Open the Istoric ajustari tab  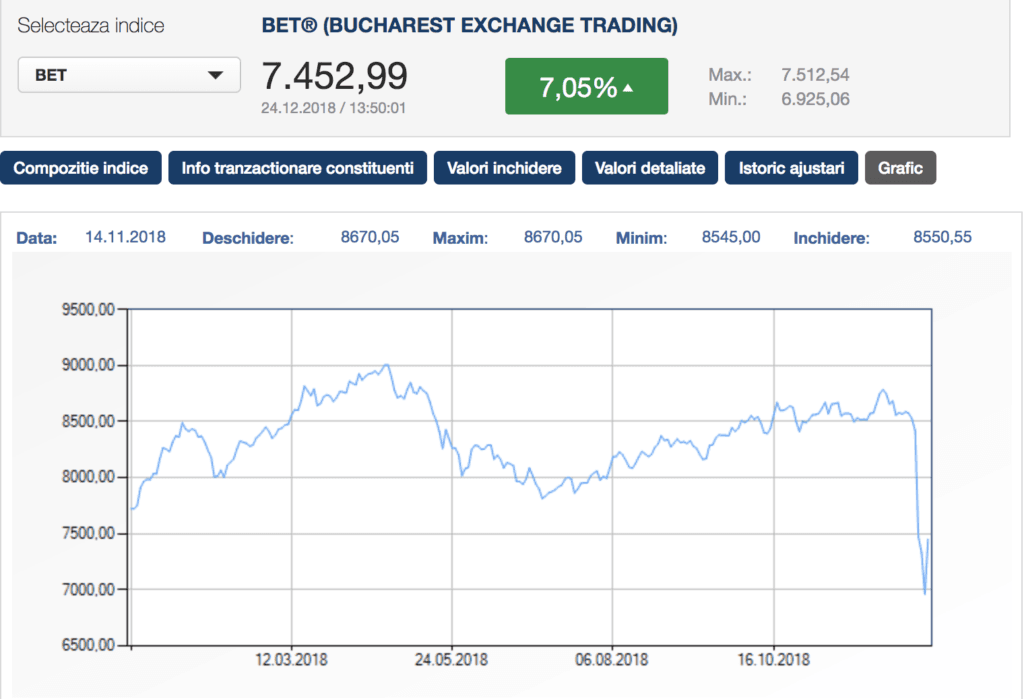point(792,168)
